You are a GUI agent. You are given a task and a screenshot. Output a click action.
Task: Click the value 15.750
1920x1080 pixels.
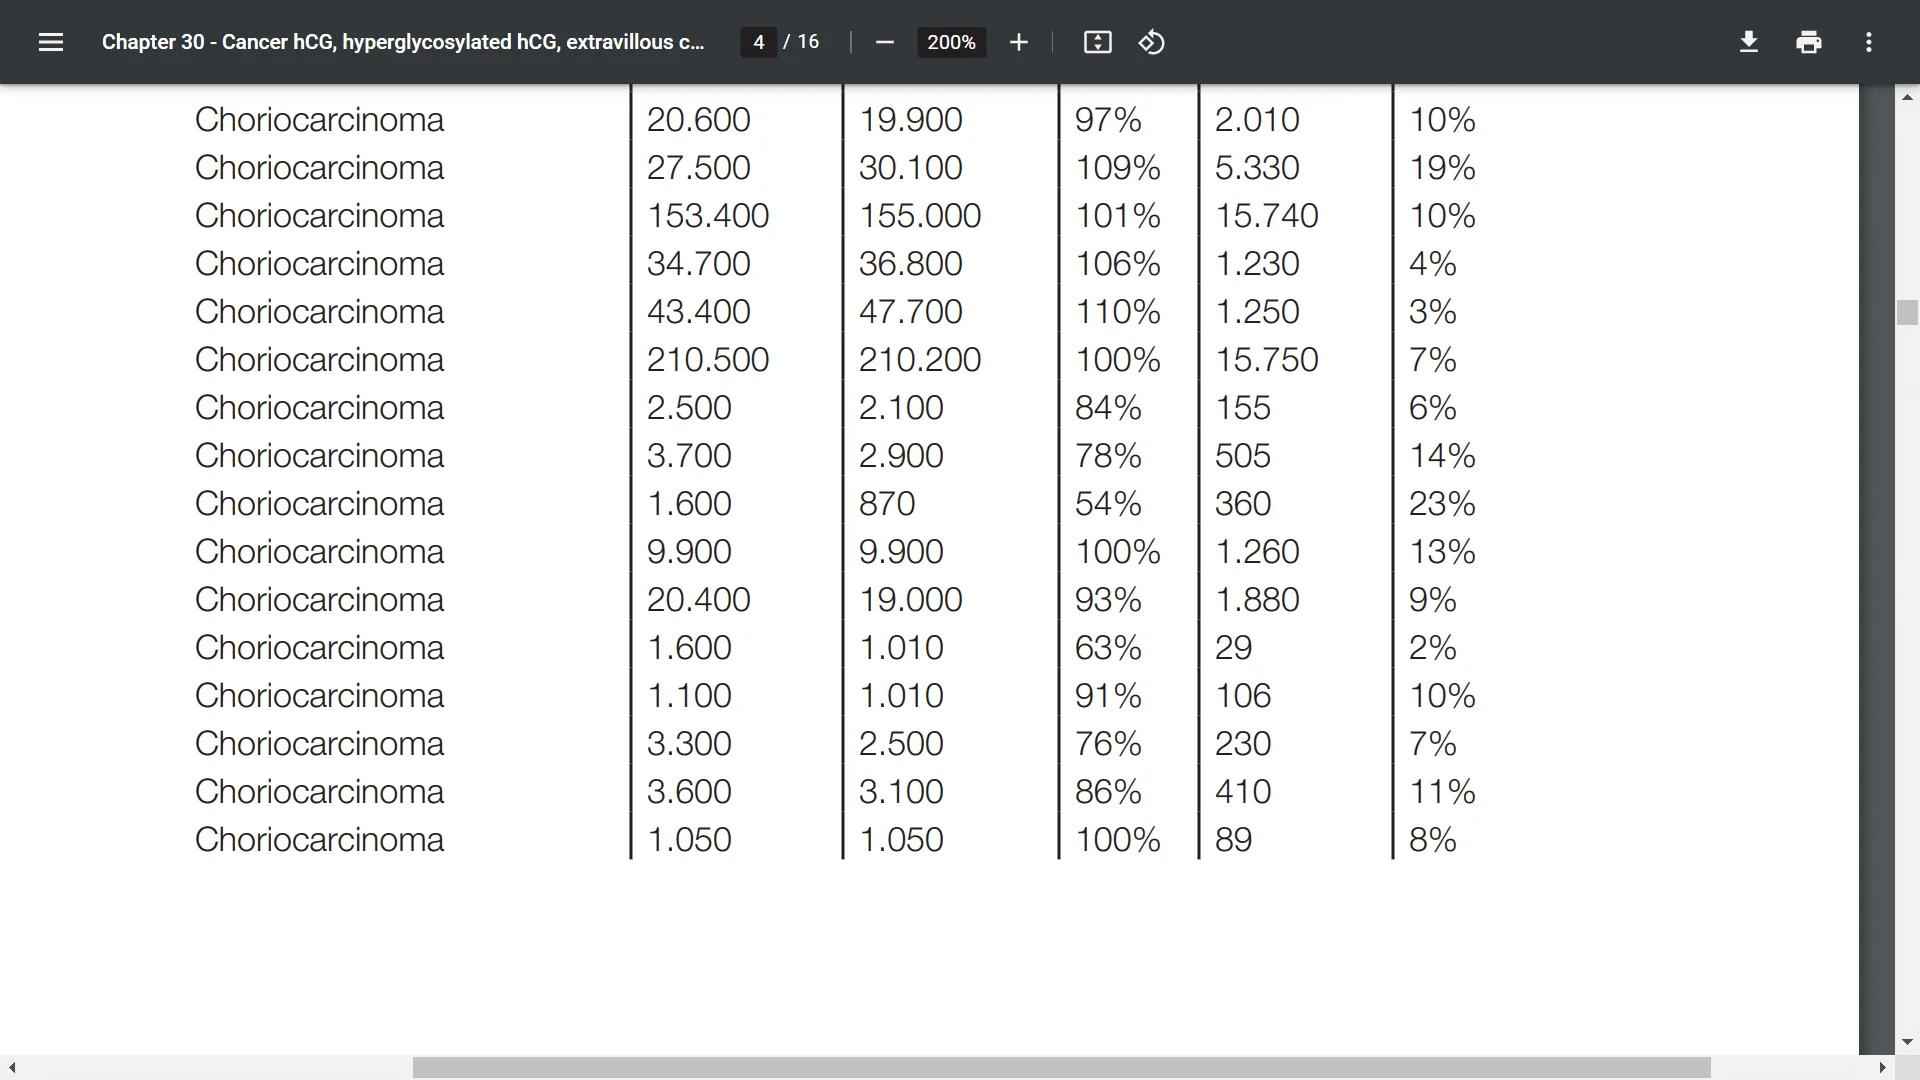click(x=1267, y=359)
